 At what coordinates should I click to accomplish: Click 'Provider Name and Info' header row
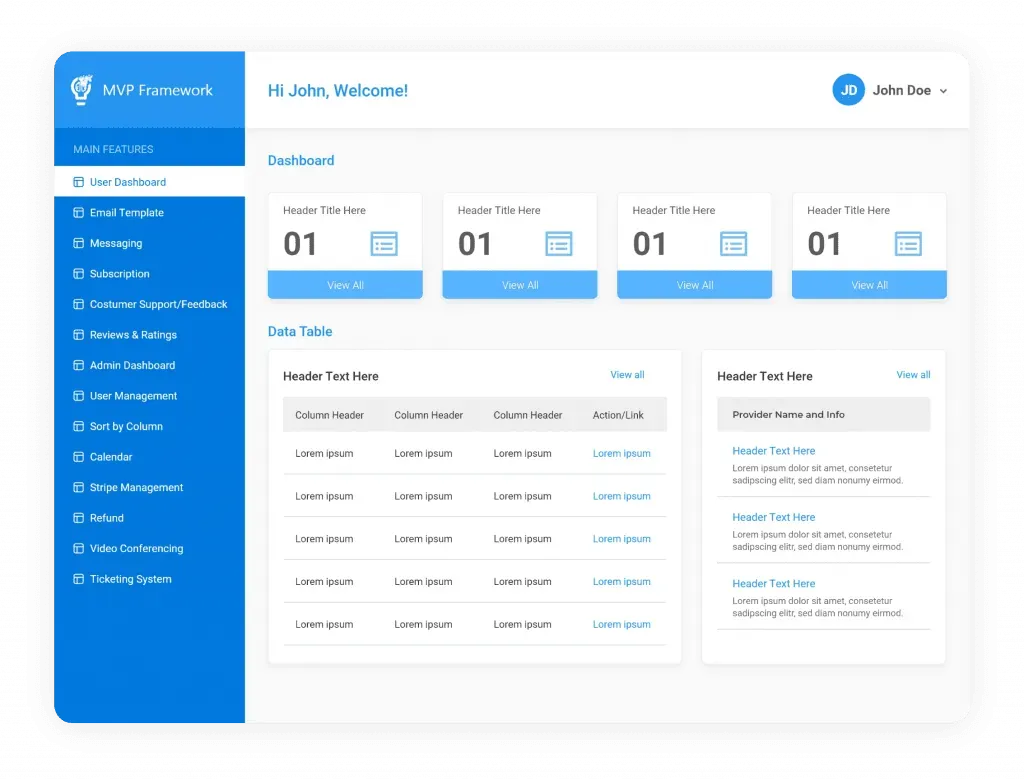824,414
